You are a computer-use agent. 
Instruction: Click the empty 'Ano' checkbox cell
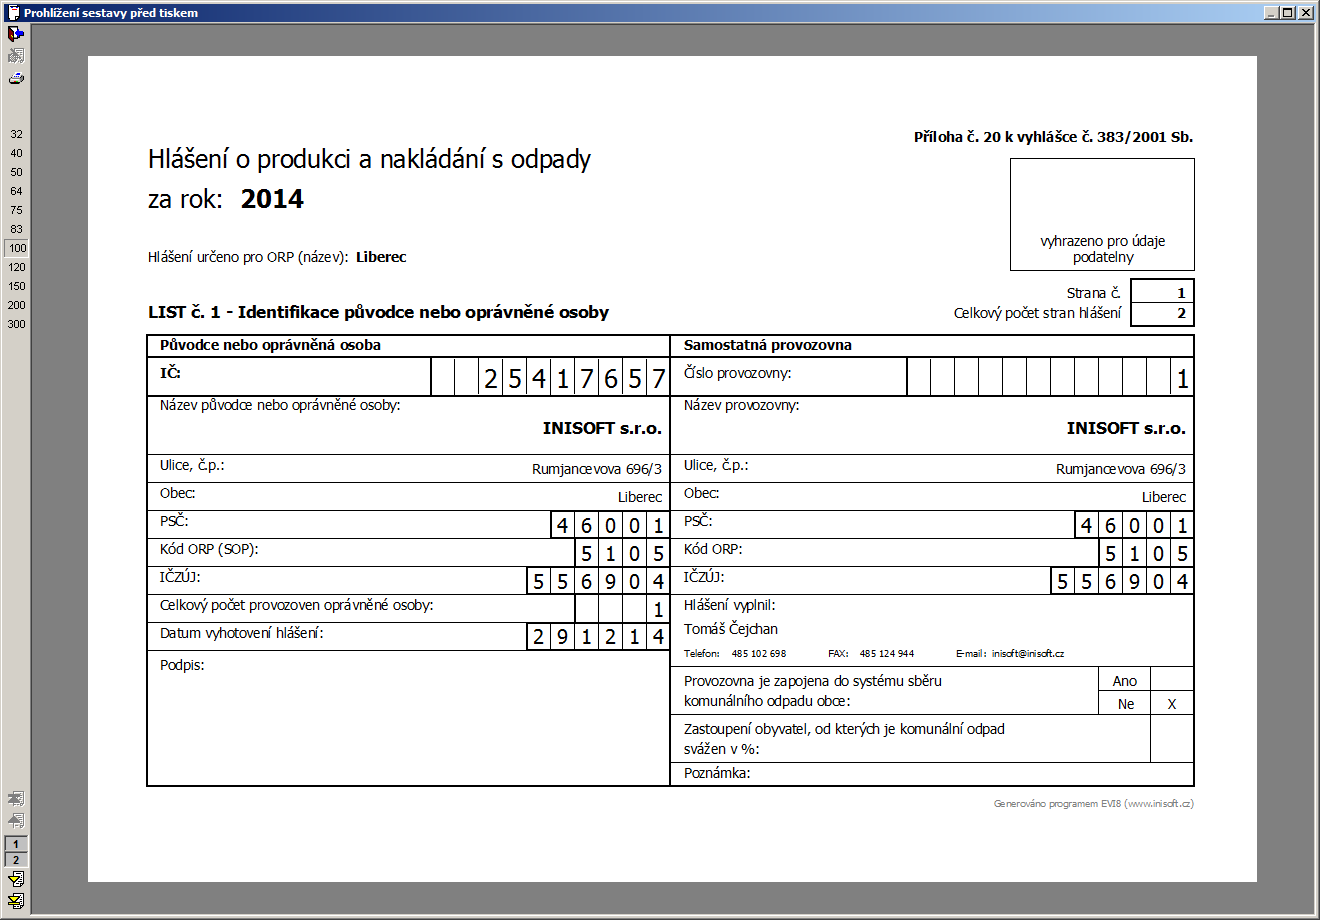pos(1172,679)
